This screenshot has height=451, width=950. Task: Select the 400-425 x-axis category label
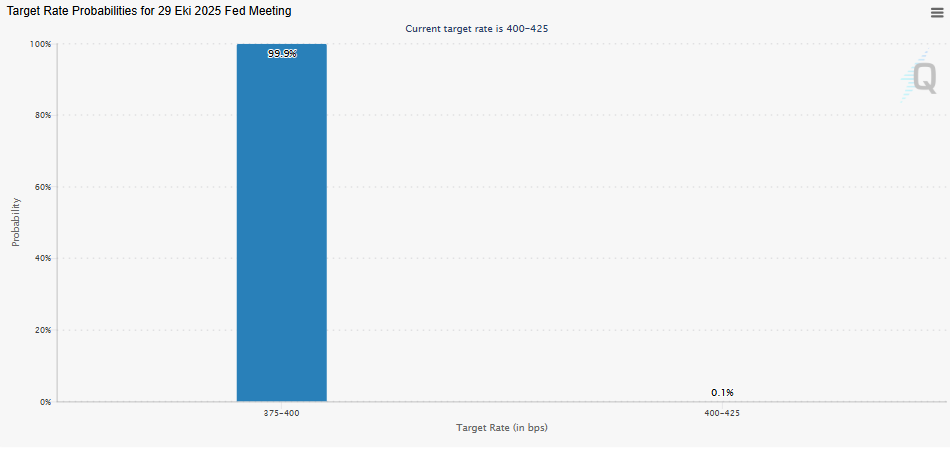click(x=722, y=413)
